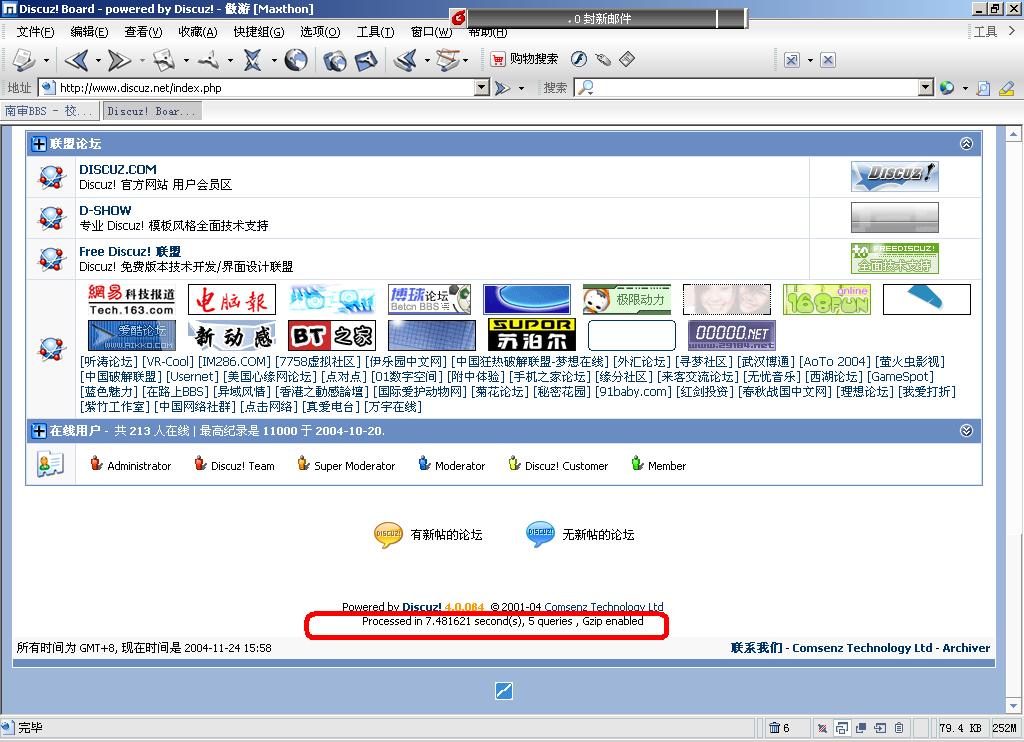
Task: Toggle the ad blocker status bar icon
Action: pyautogui.click(x=823, y=728)
